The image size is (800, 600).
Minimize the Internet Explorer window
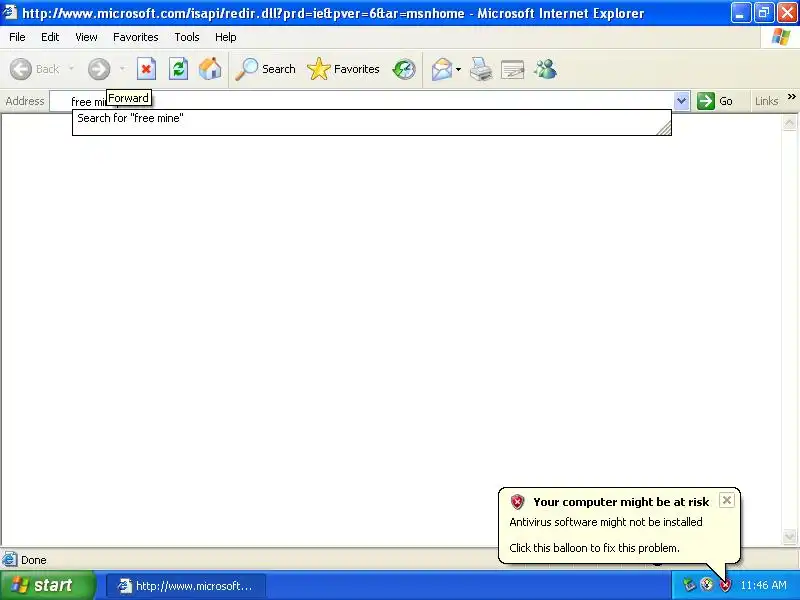740,13
